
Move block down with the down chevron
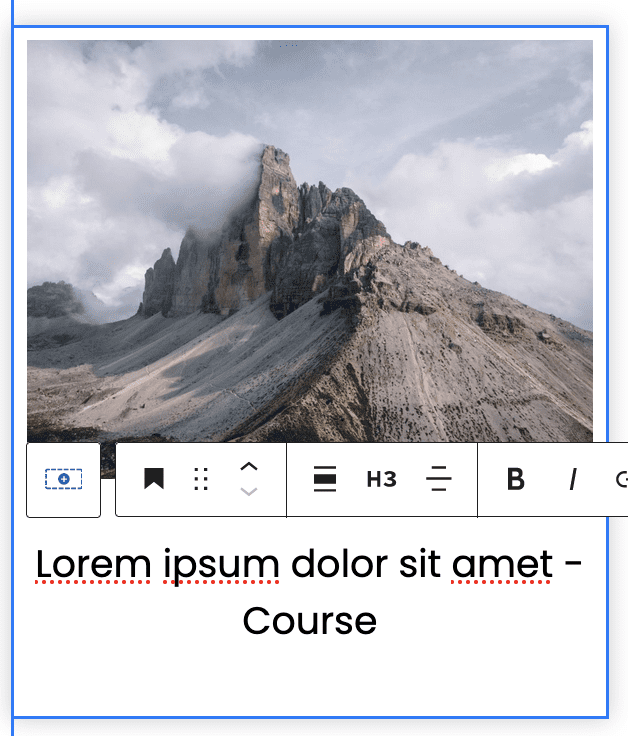(x=249, y=491)
